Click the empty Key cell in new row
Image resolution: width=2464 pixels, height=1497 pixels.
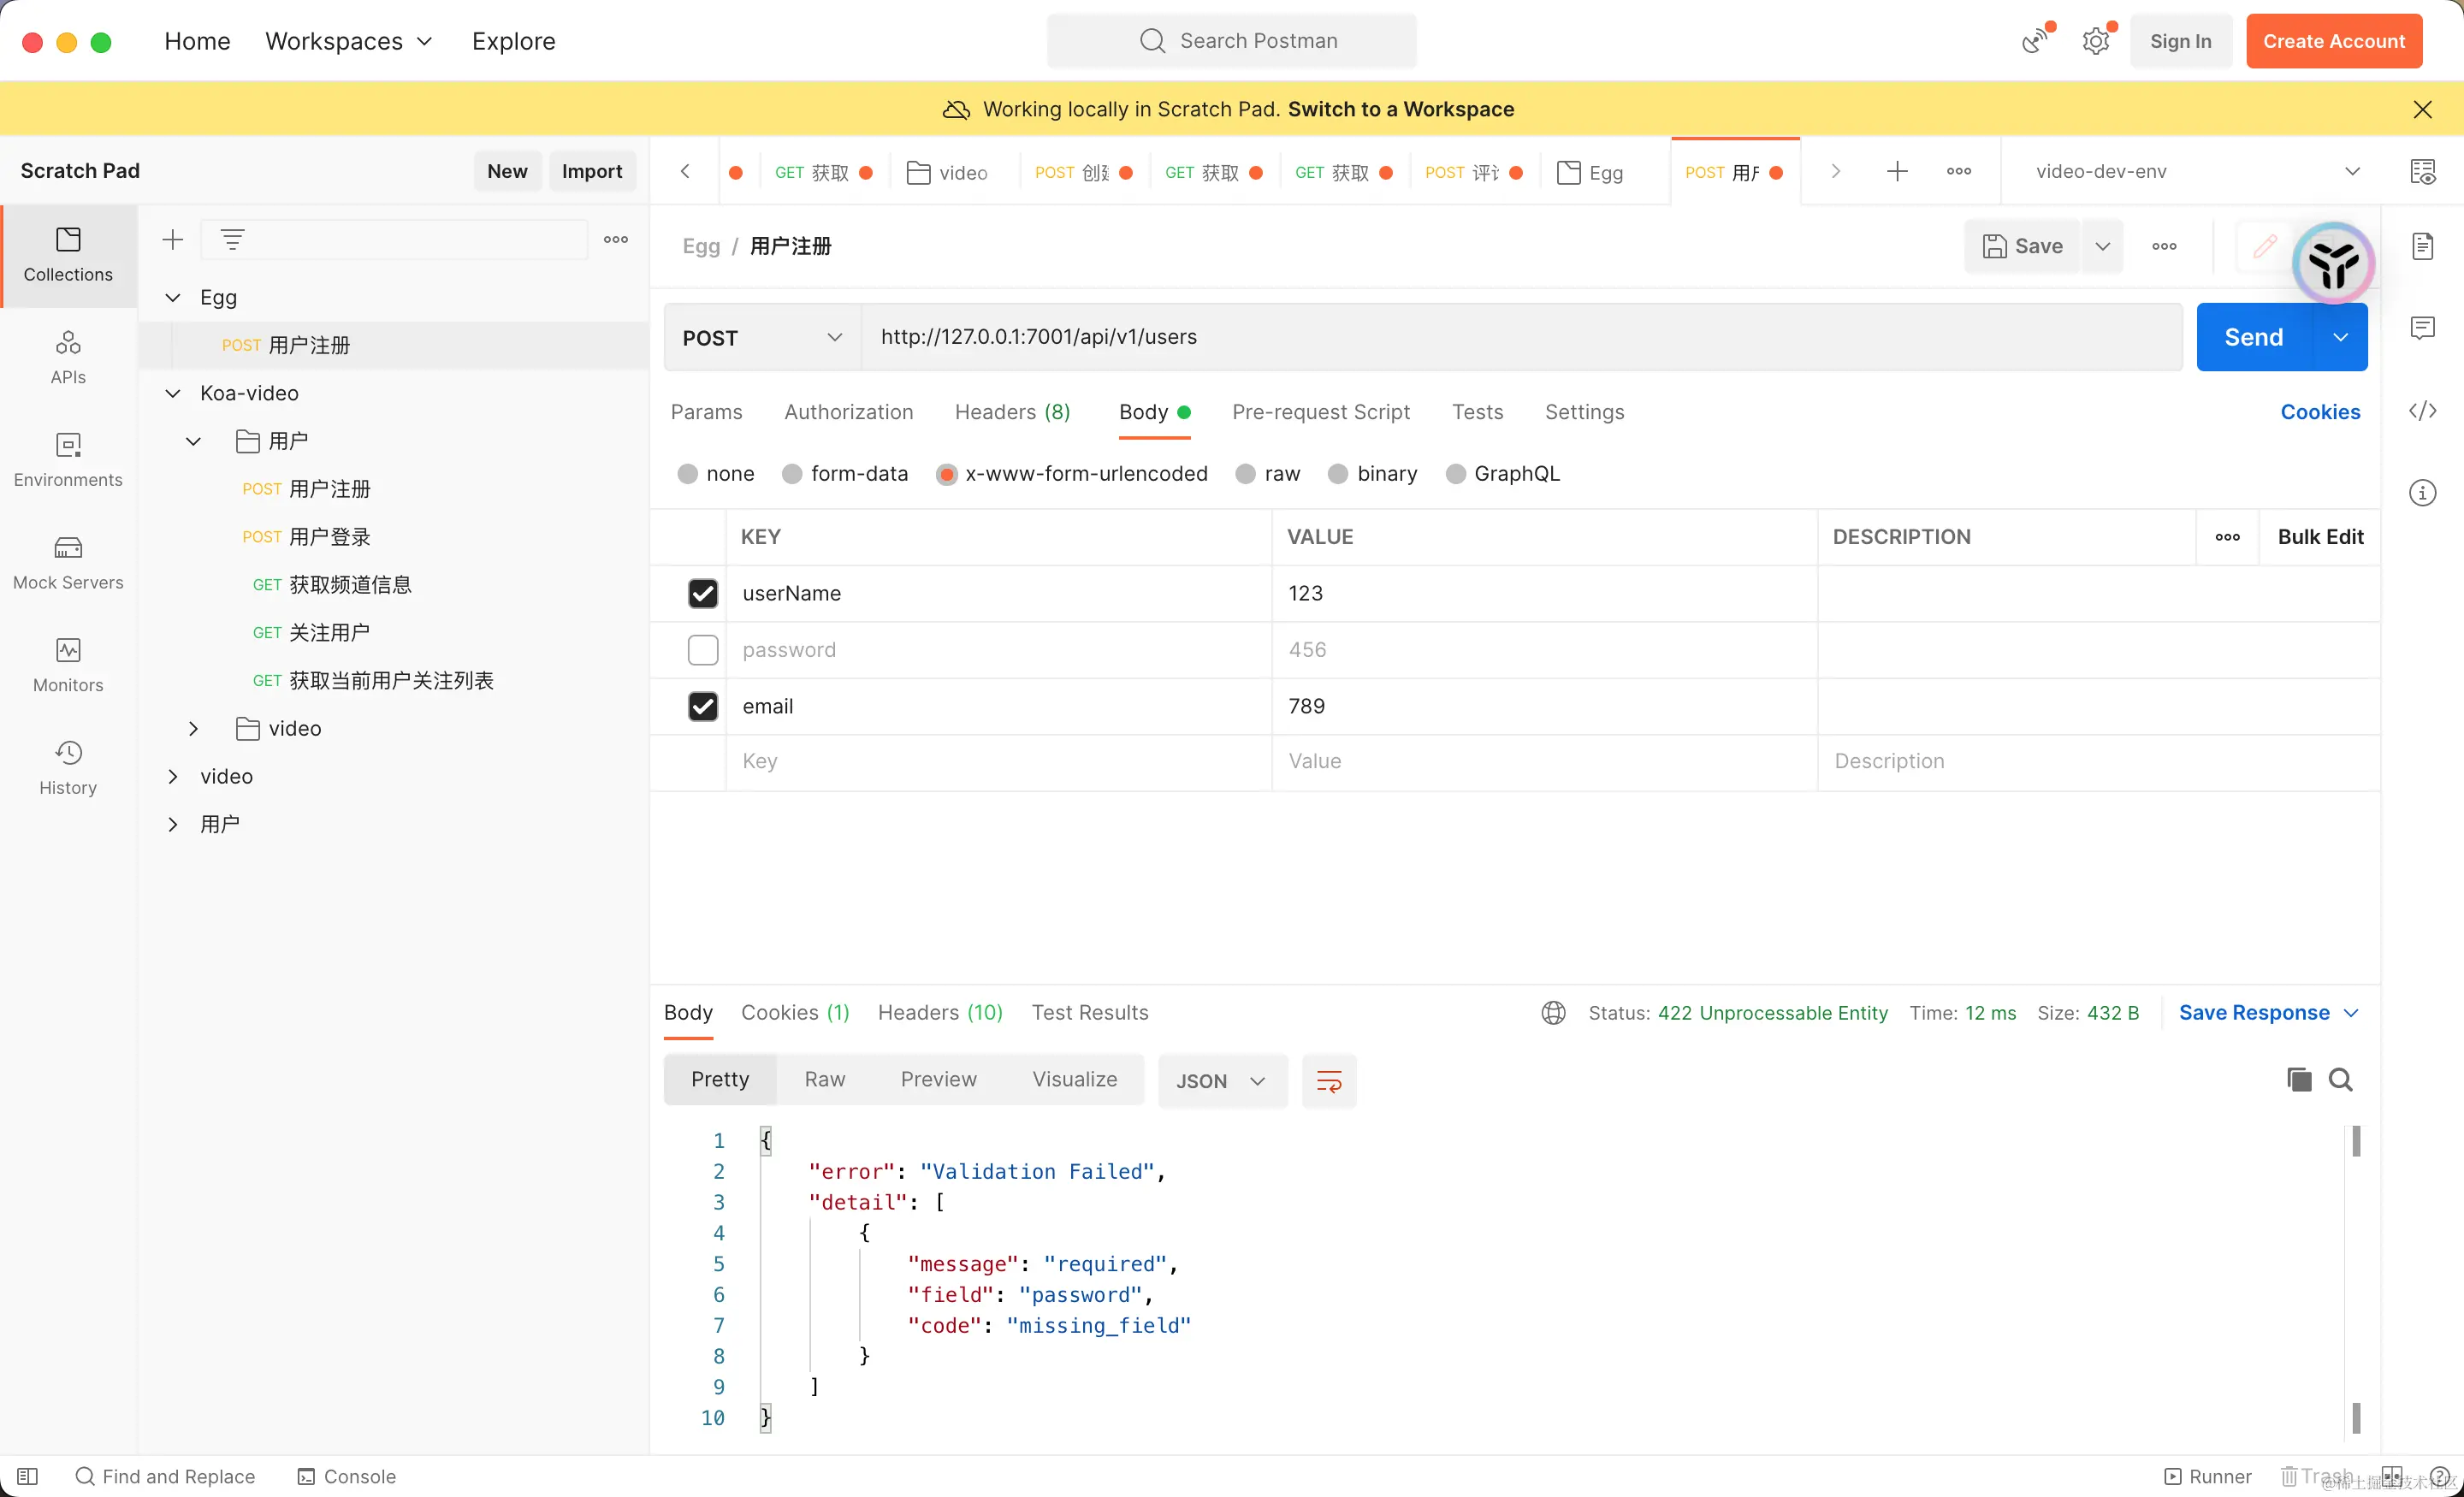[999, 762]
